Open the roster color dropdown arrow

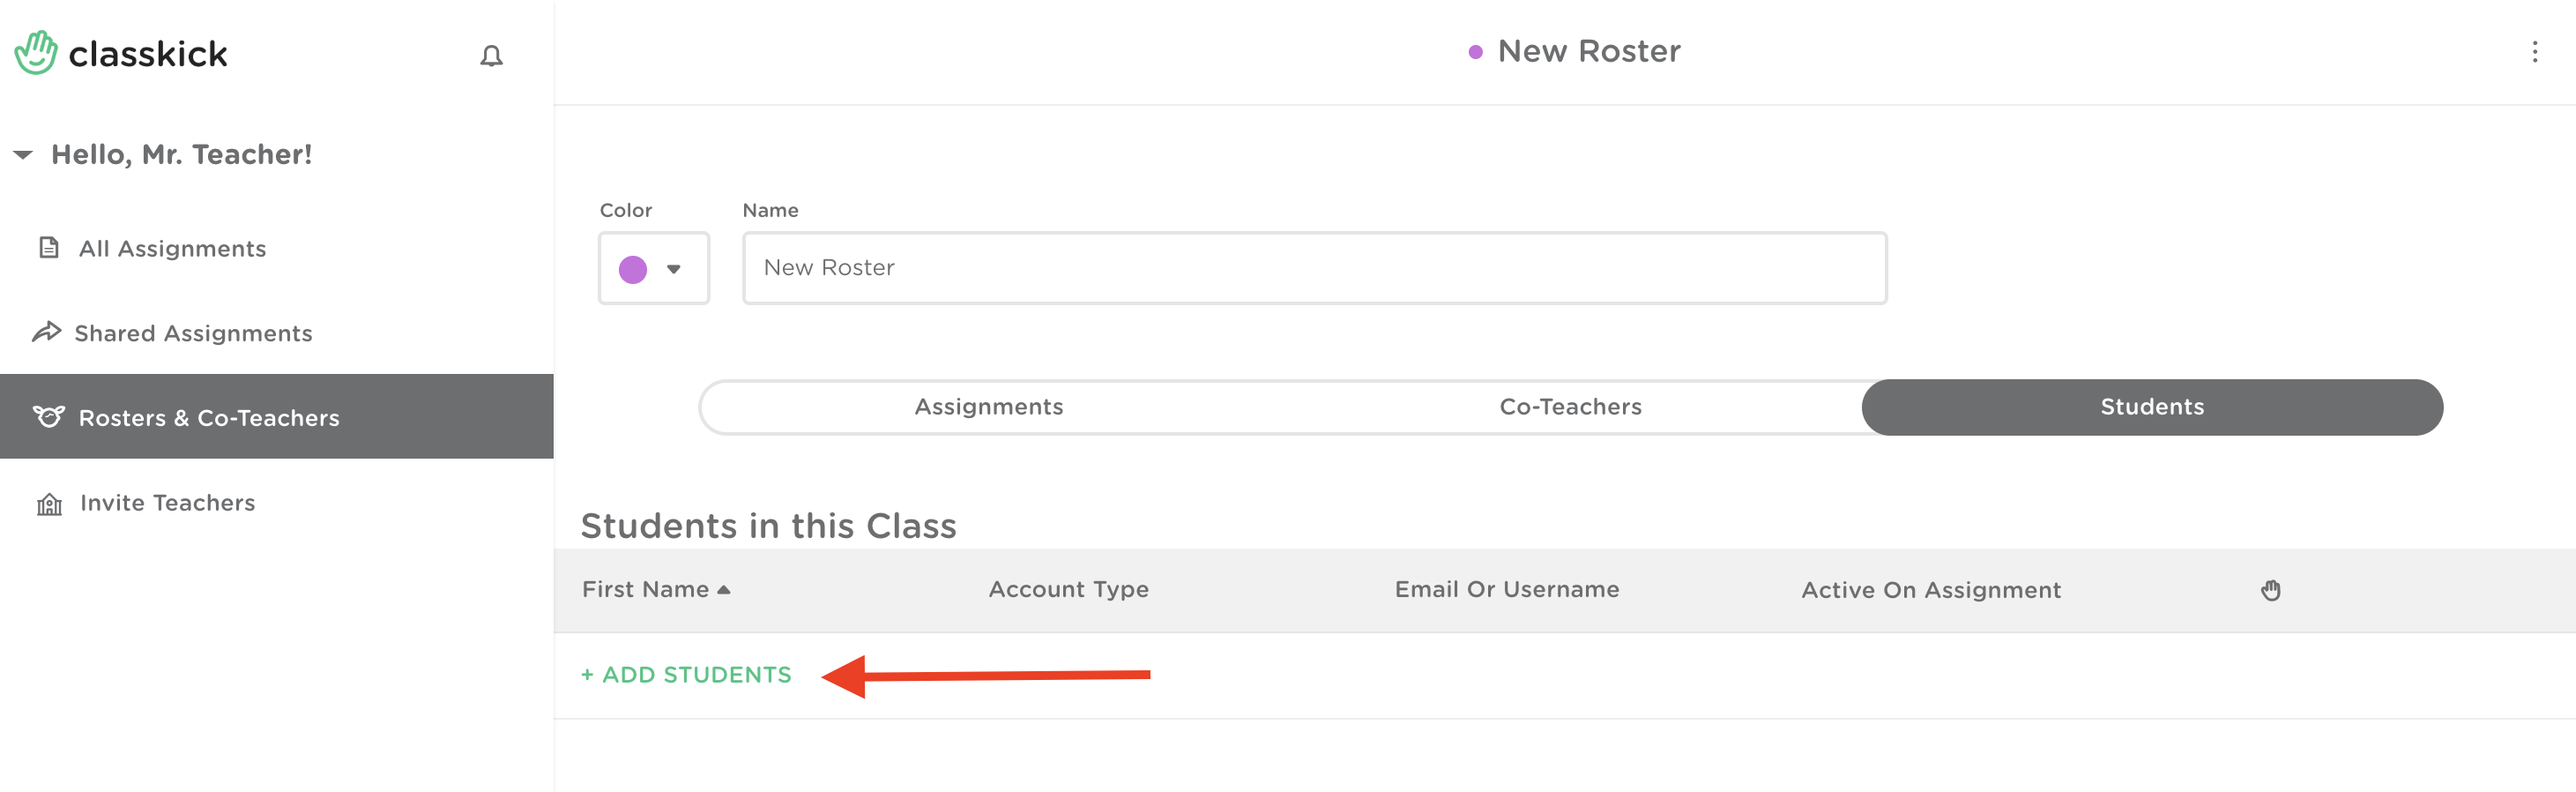(x=674, y=269)
